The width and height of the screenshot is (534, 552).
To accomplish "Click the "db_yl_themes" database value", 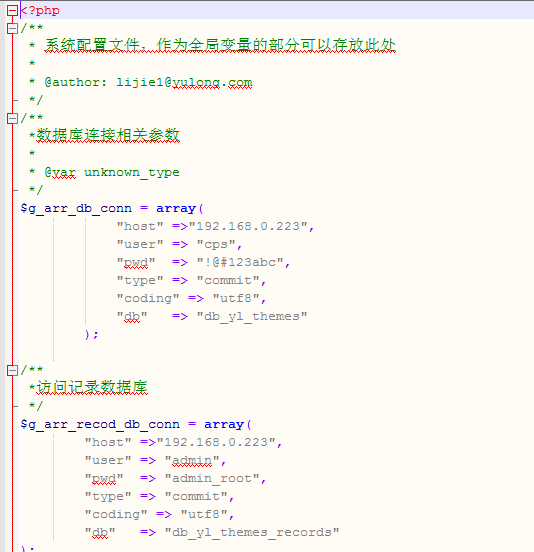I will [252, 316].
